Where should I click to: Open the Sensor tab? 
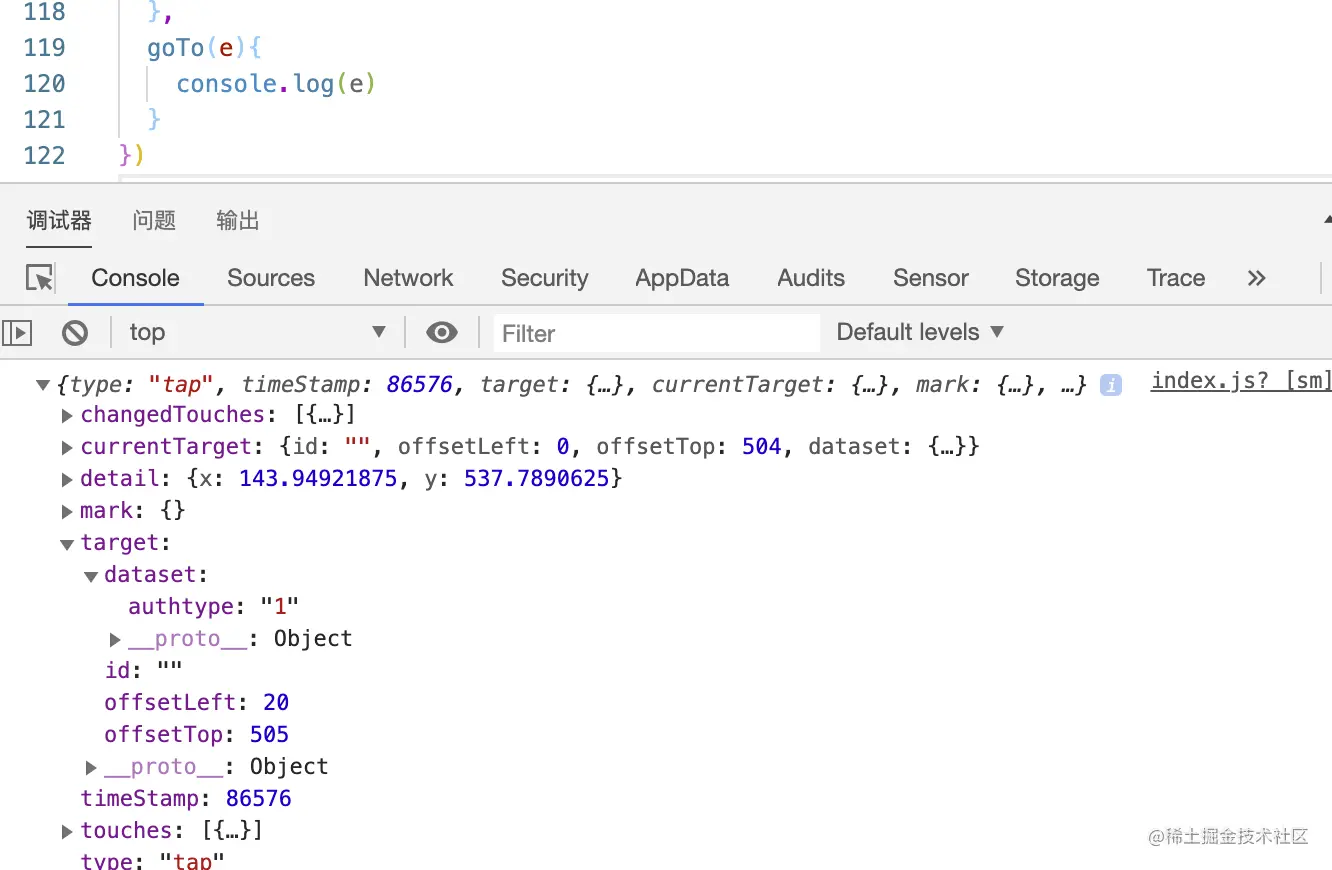931,278
